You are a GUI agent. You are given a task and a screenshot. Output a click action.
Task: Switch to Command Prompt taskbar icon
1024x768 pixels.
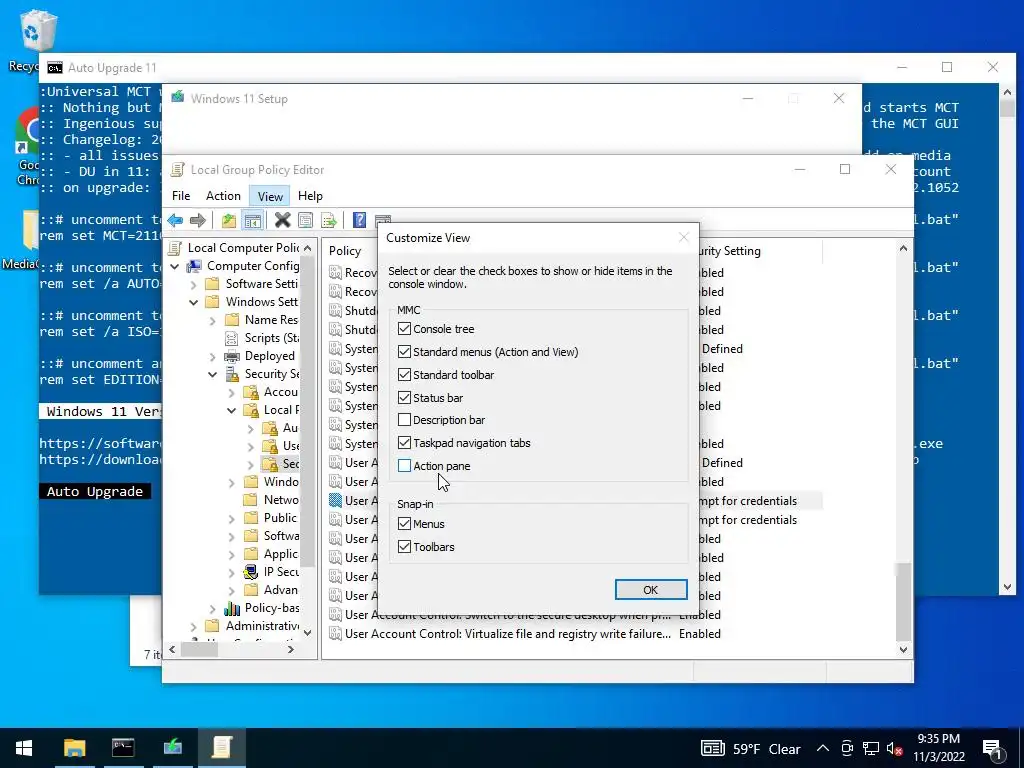[123, 748]
